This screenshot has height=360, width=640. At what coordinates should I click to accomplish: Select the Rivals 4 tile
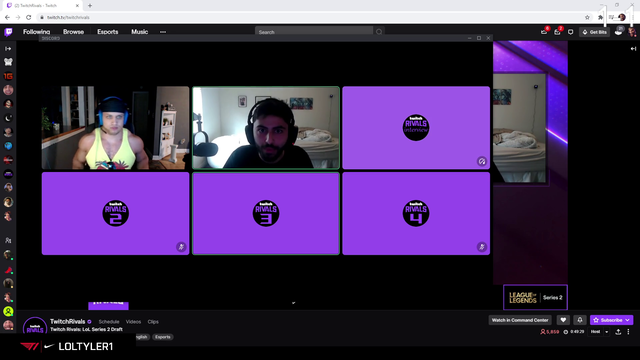point(416,213)
